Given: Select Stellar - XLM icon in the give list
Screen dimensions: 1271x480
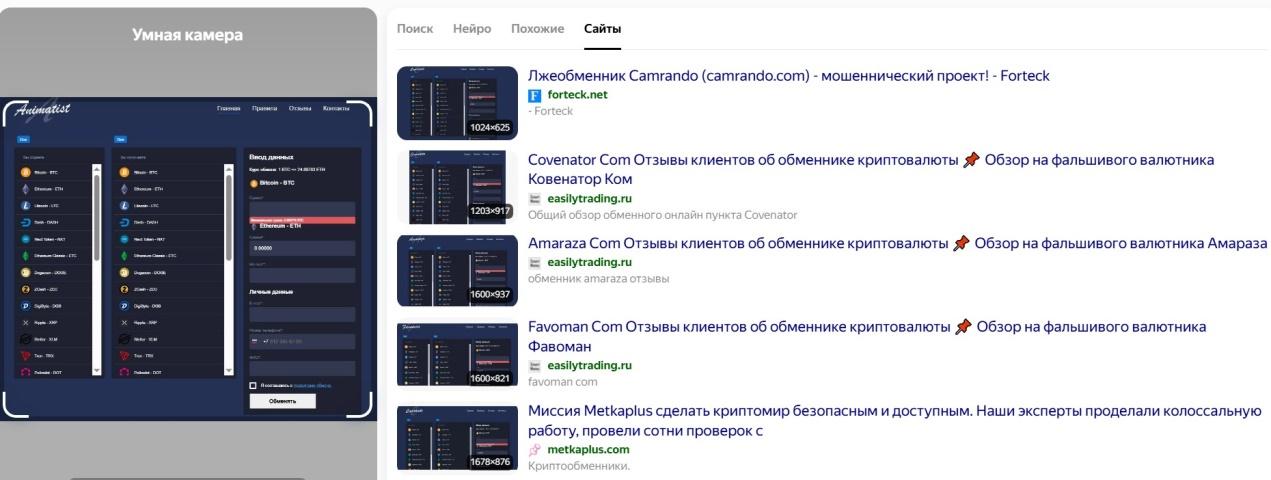Looking at the screenshot, I should 25,340.
